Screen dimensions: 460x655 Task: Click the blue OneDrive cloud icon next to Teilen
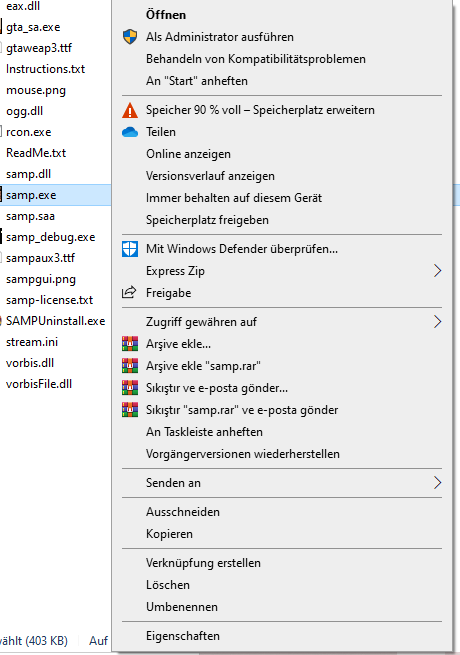tap(130, 132)
